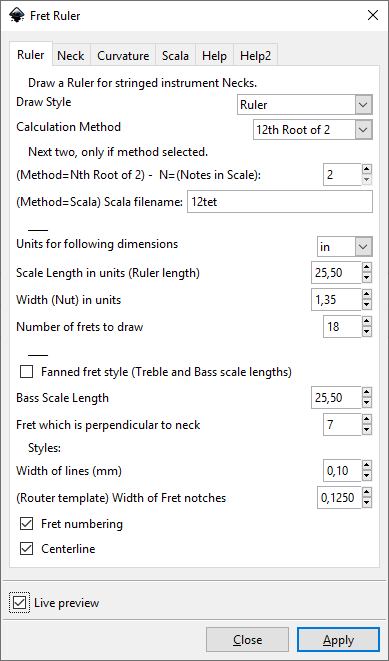Open the Draw Style dropdown
Screen dimensions: 389x661
[x=304, y=105]
